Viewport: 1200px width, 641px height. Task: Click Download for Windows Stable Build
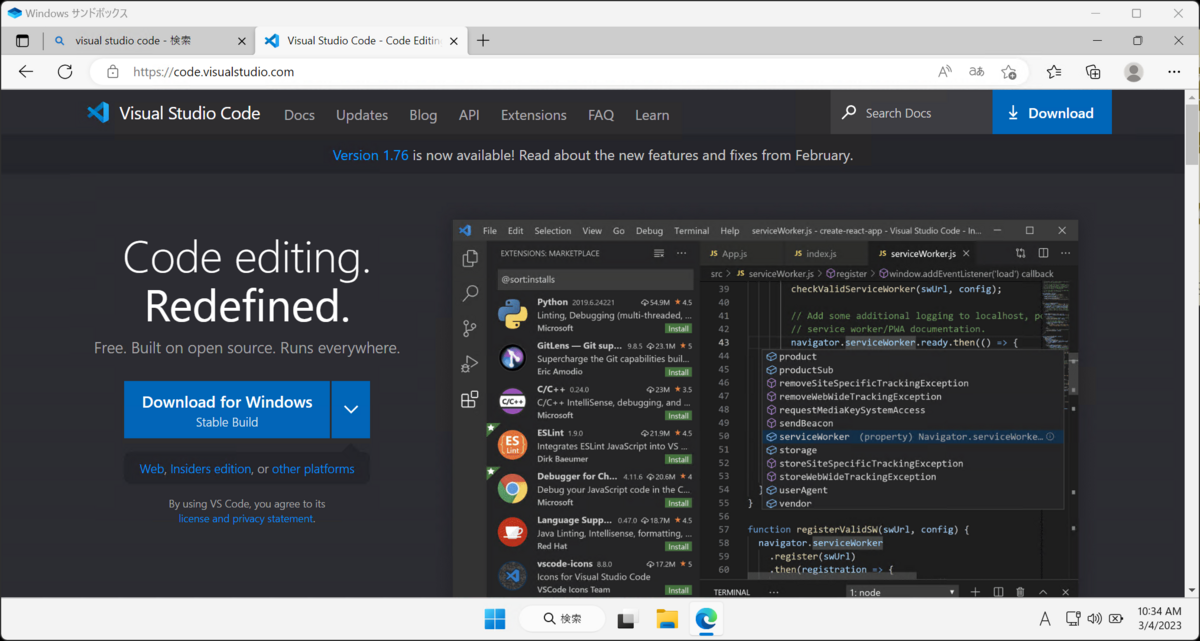pyautogui.click(x=227, y=410)
